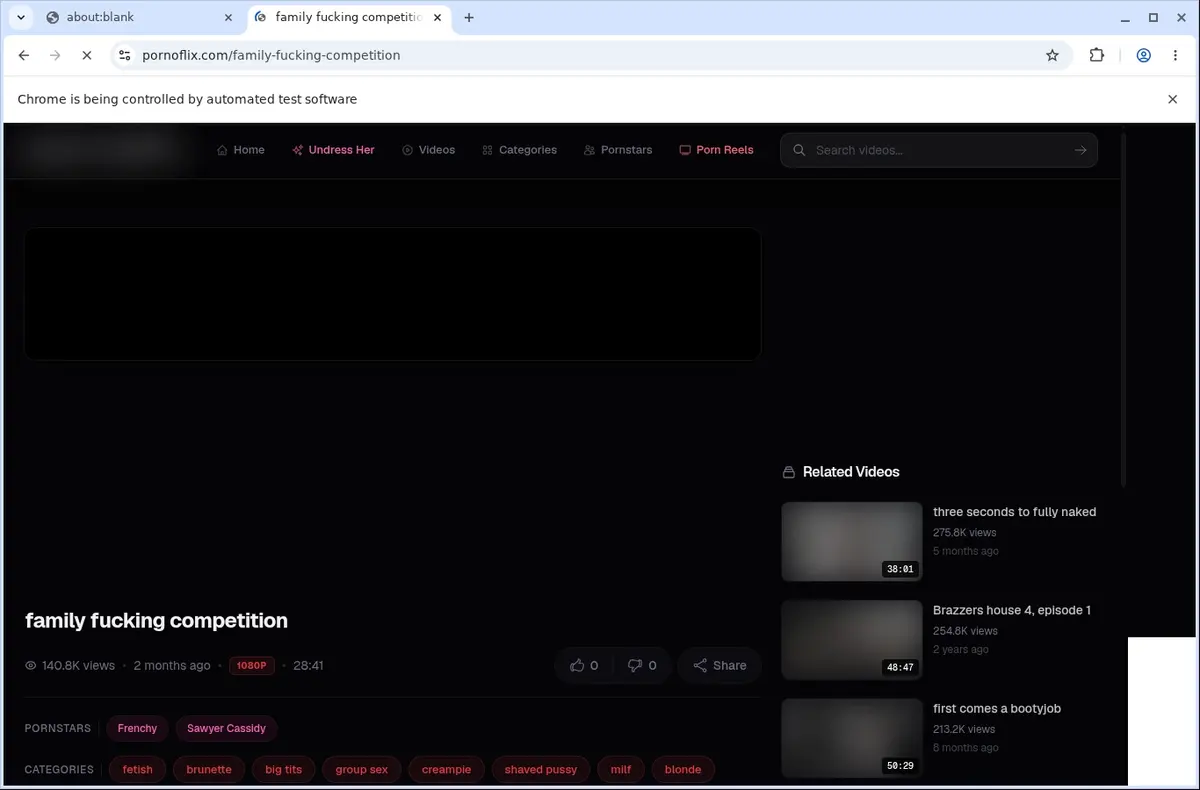Image resolution: width=1200 pixels, height=790 pixels.
Task: Stop page loading with X button
Action: tap(87, 56)
